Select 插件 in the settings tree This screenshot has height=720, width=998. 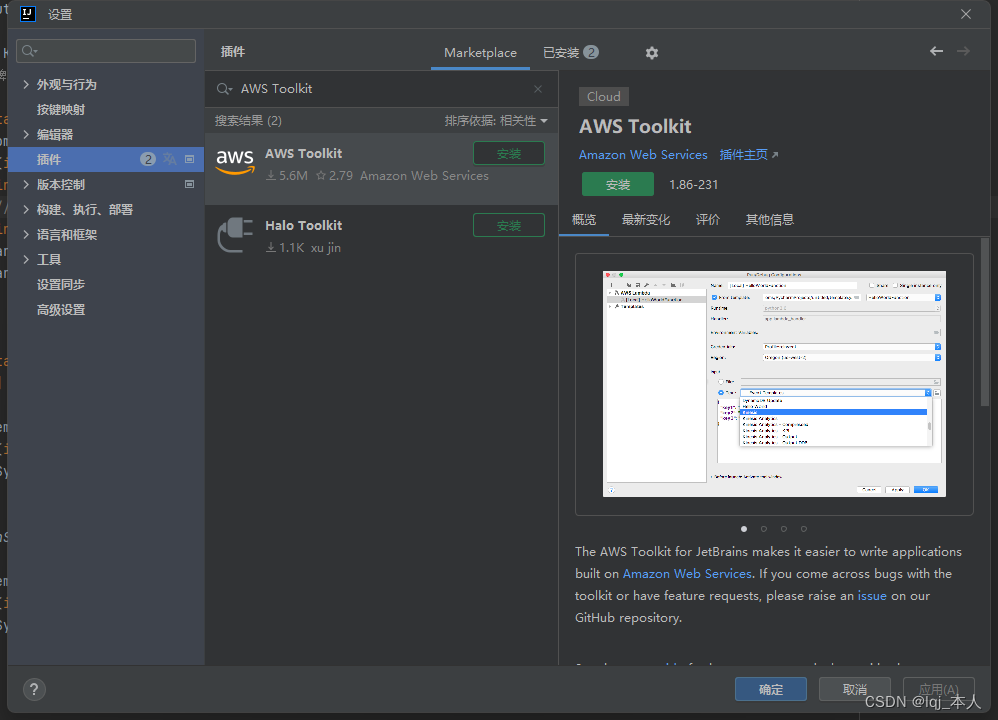[x=106, y=159]
